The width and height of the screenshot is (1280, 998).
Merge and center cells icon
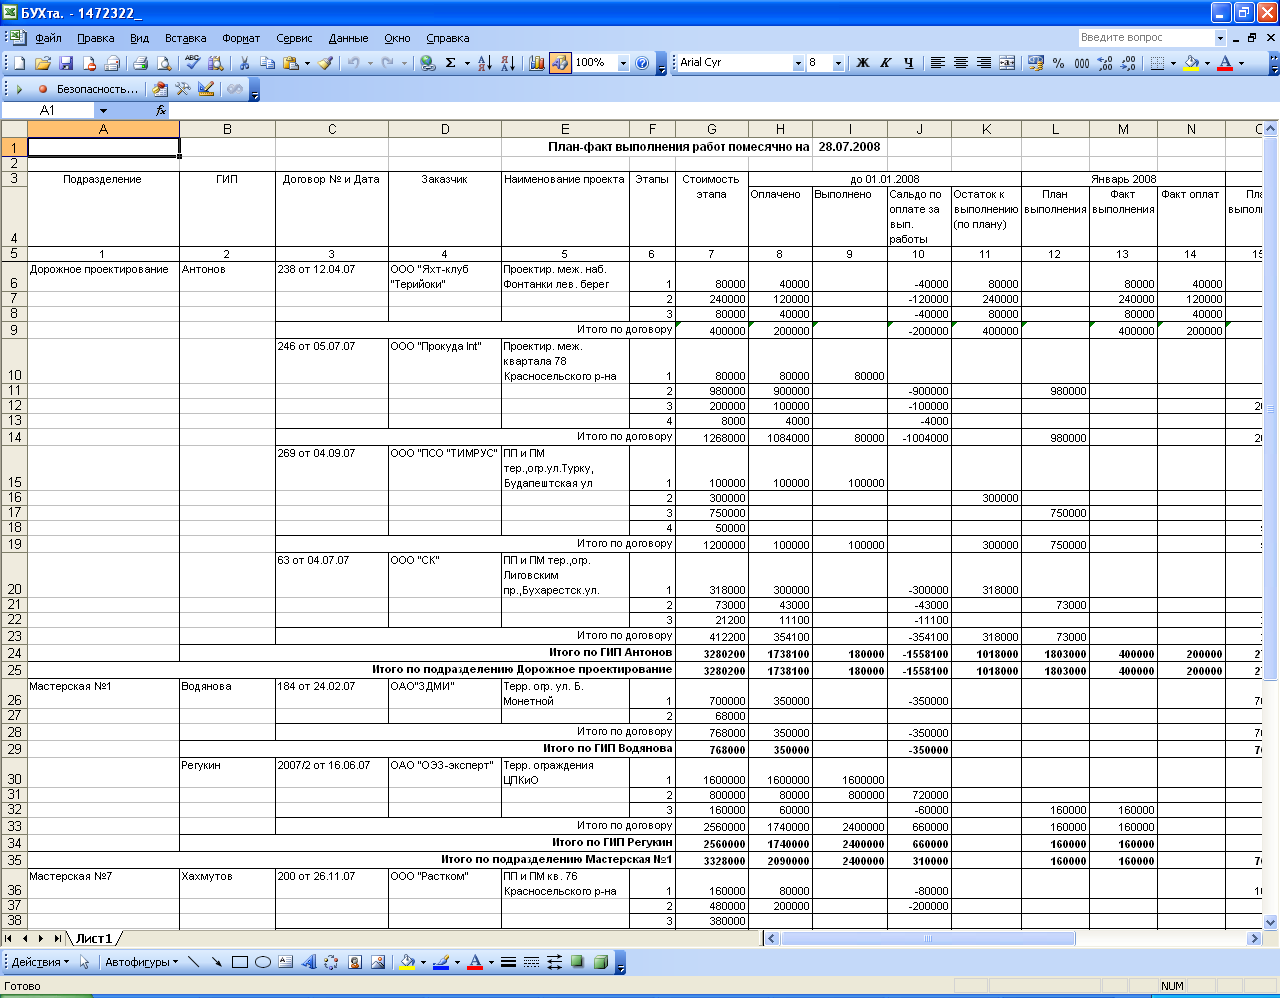point(1007,63)
